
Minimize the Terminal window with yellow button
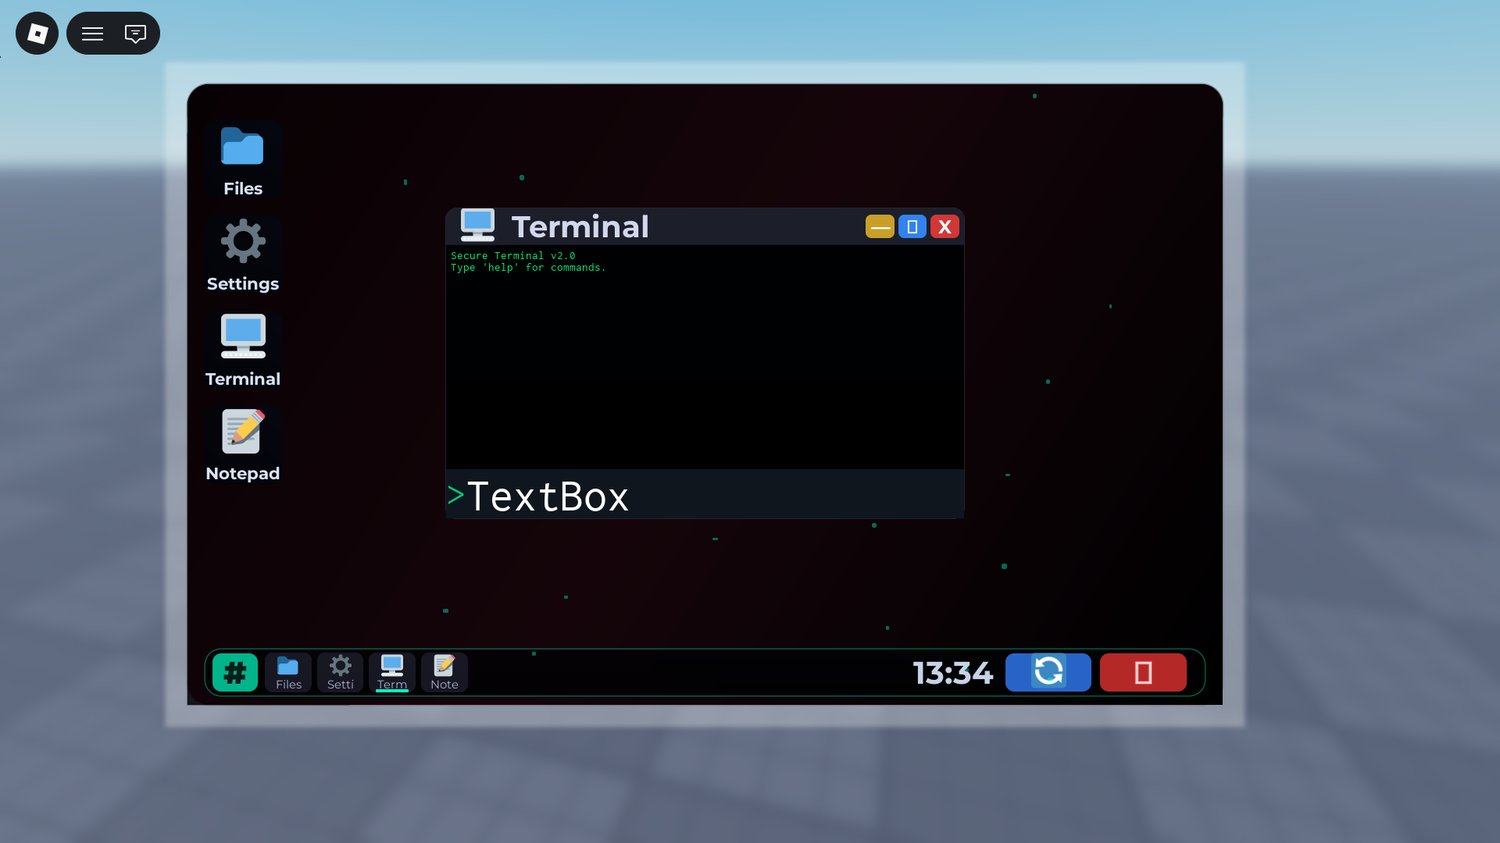880,227
